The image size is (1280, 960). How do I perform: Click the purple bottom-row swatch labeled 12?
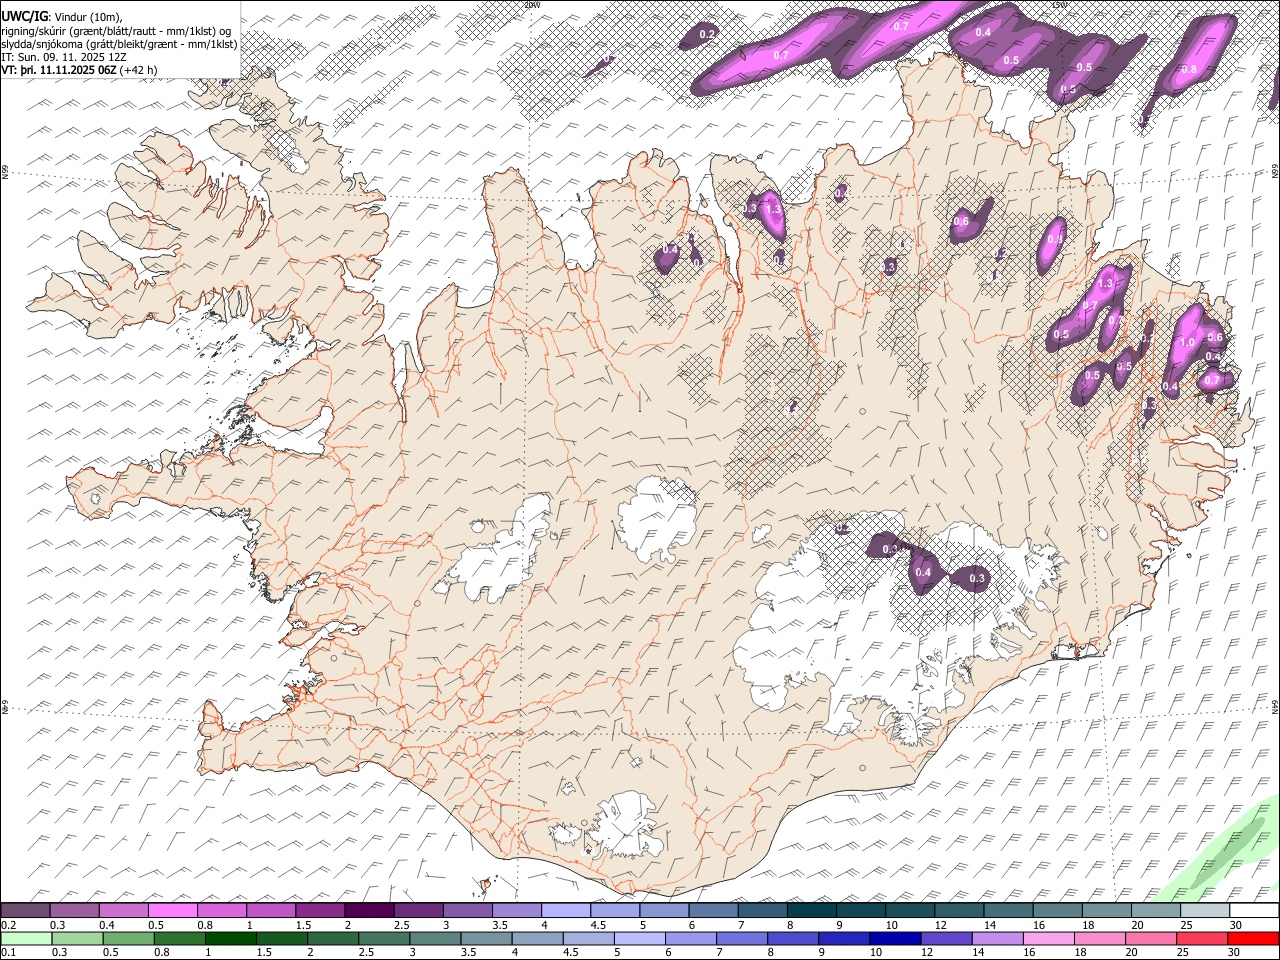(x=946, y=938)
